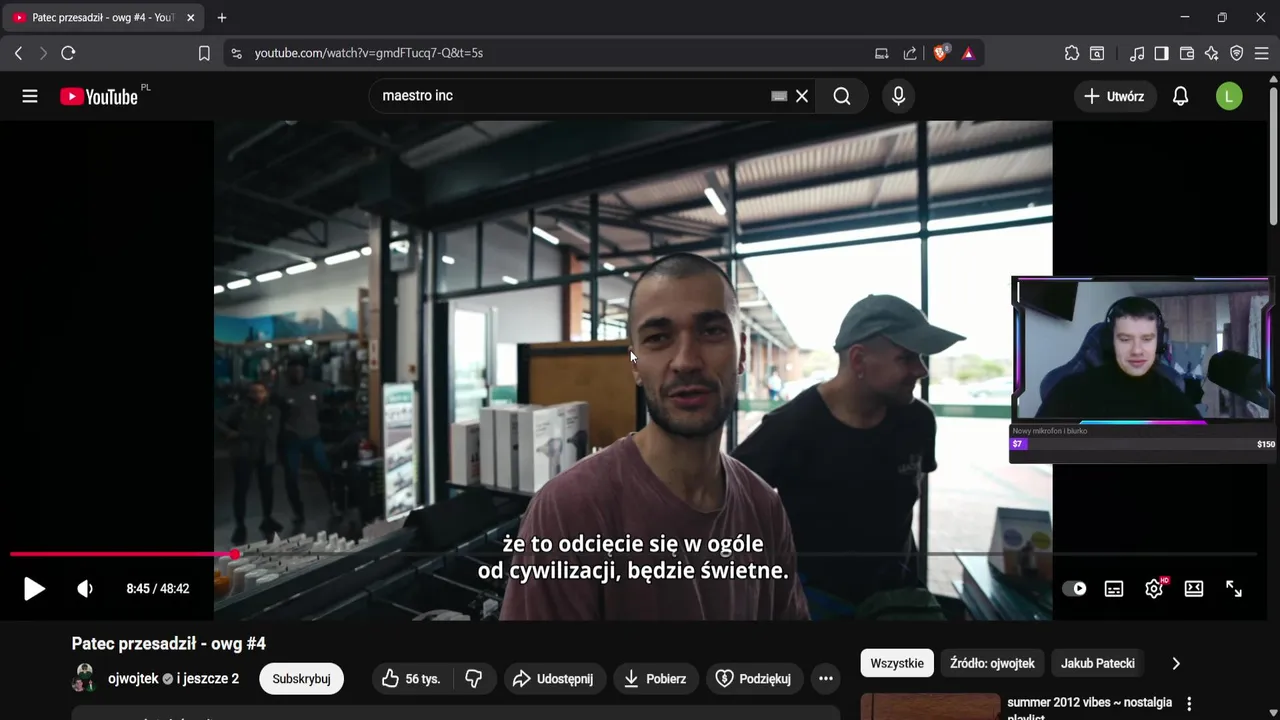This screenshot has height=720, width=1280.
Task: Play the video
Action: point(34,589)
